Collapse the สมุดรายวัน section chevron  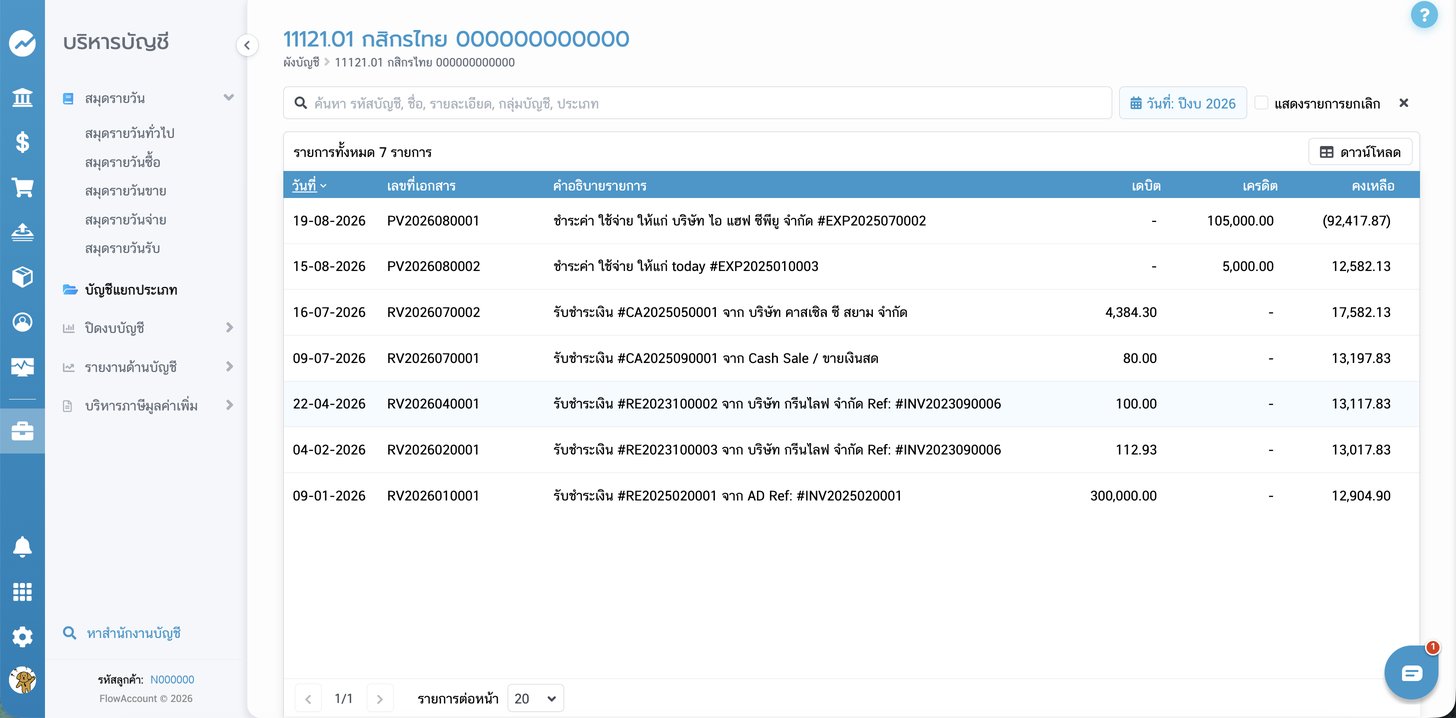click(229, 98)
